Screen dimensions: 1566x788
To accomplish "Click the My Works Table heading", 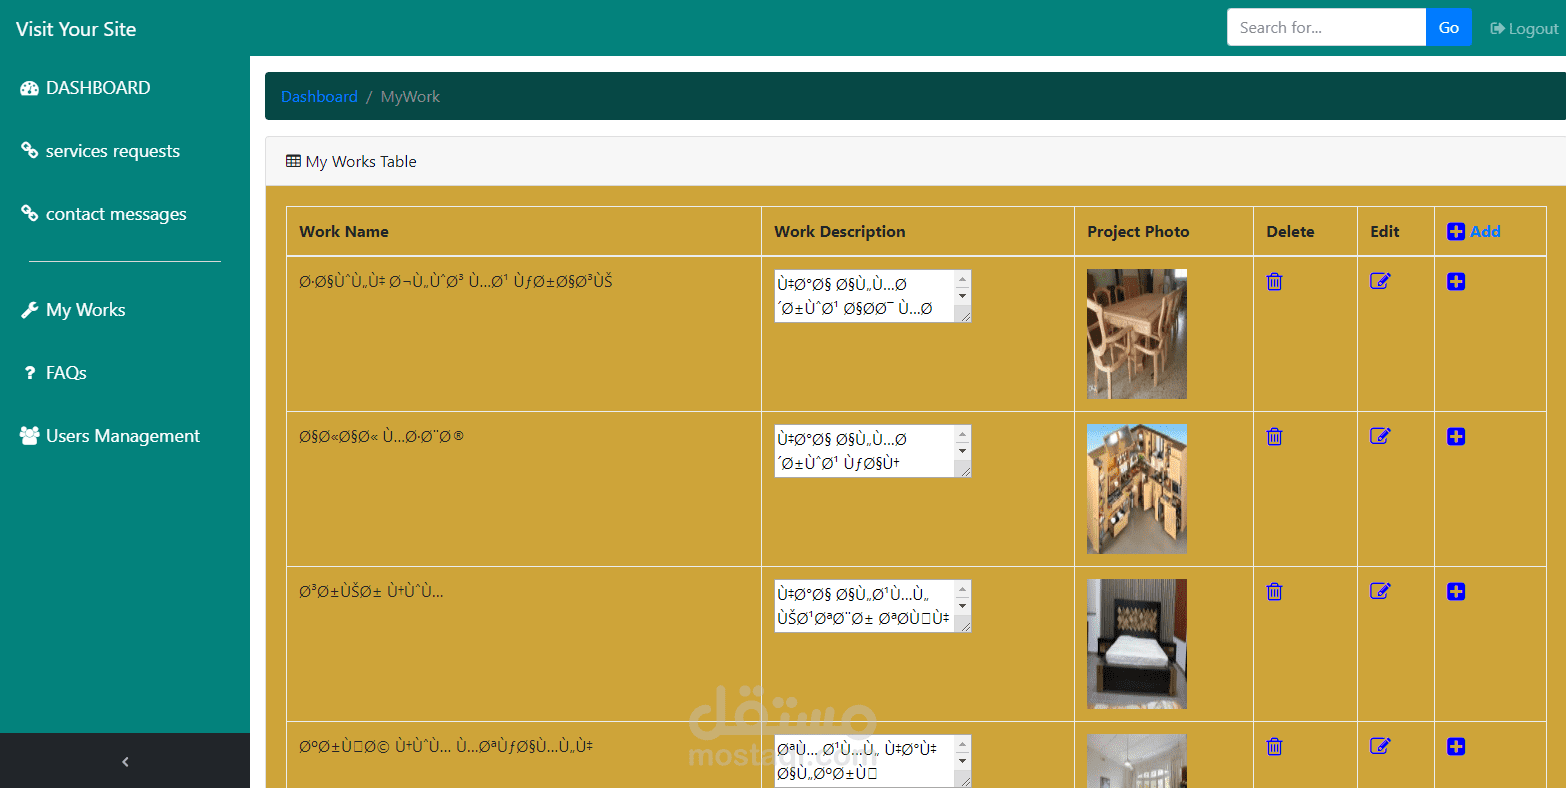I will click(361, 161).
